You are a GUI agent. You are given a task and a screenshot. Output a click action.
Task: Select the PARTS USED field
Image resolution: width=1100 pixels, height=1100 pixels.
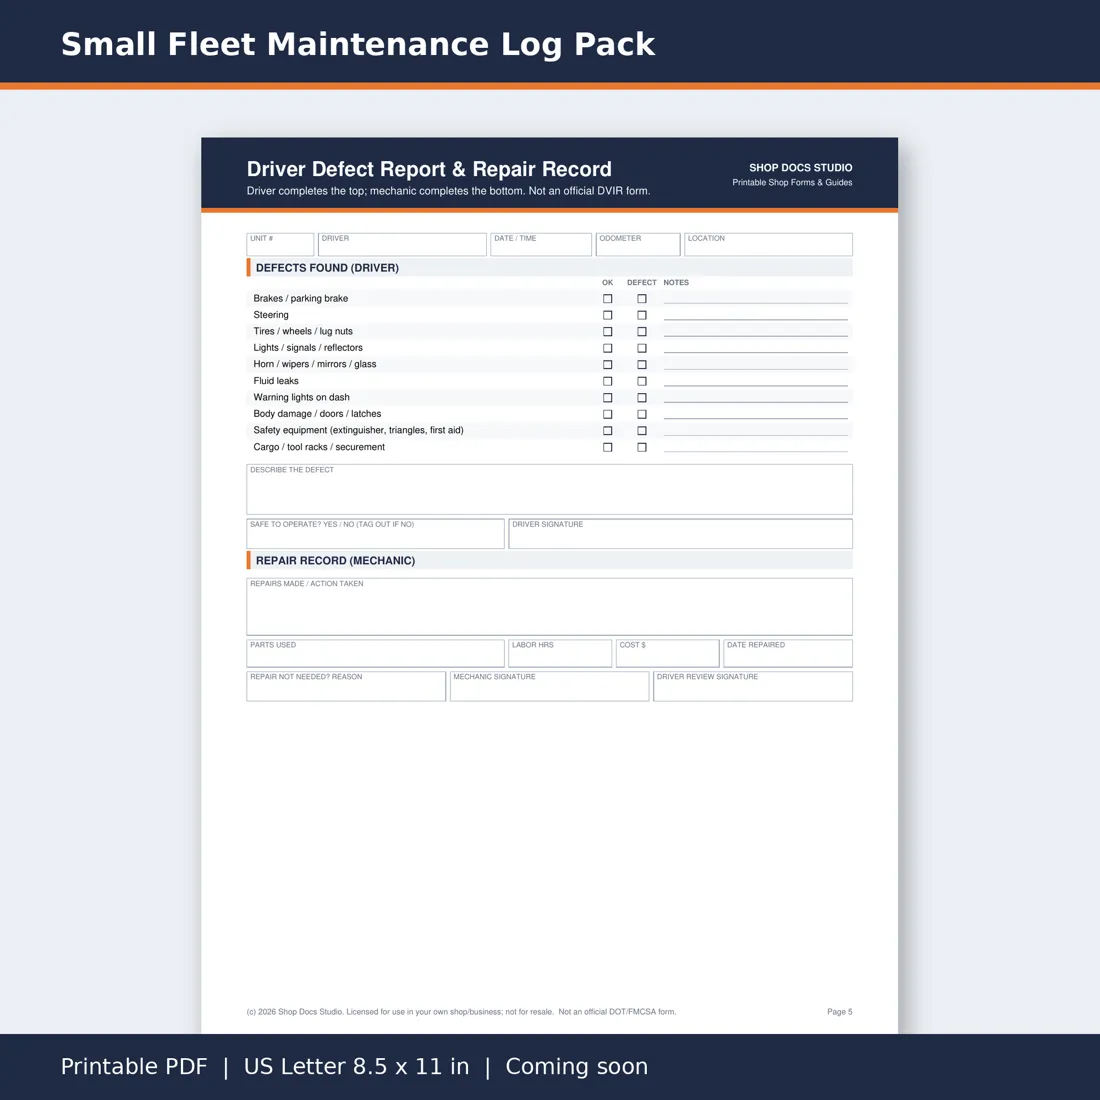pos(375,653)
